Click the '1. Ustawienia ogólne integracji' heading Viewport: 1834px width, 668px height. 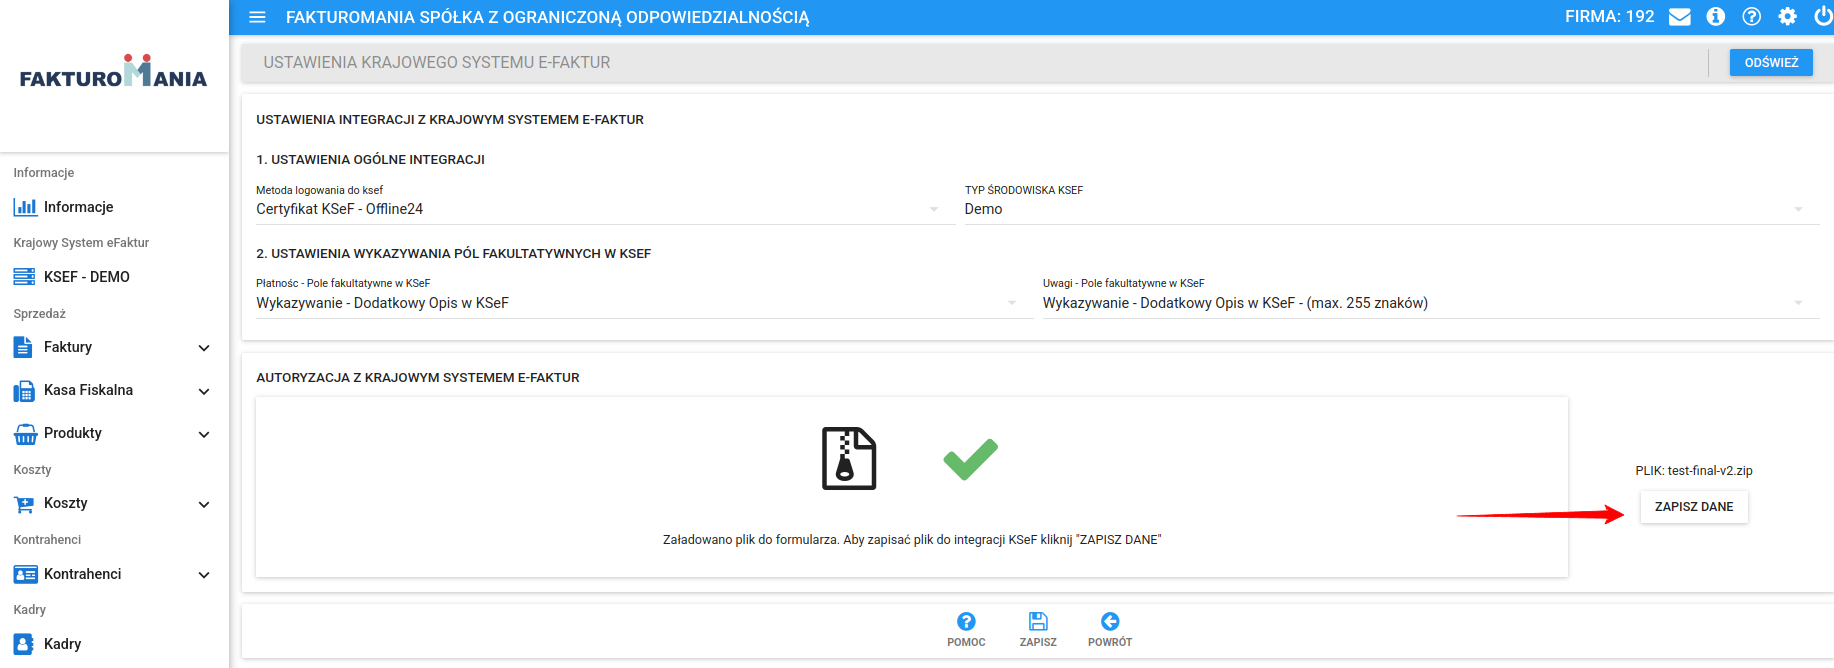click(x=370, y=160)
